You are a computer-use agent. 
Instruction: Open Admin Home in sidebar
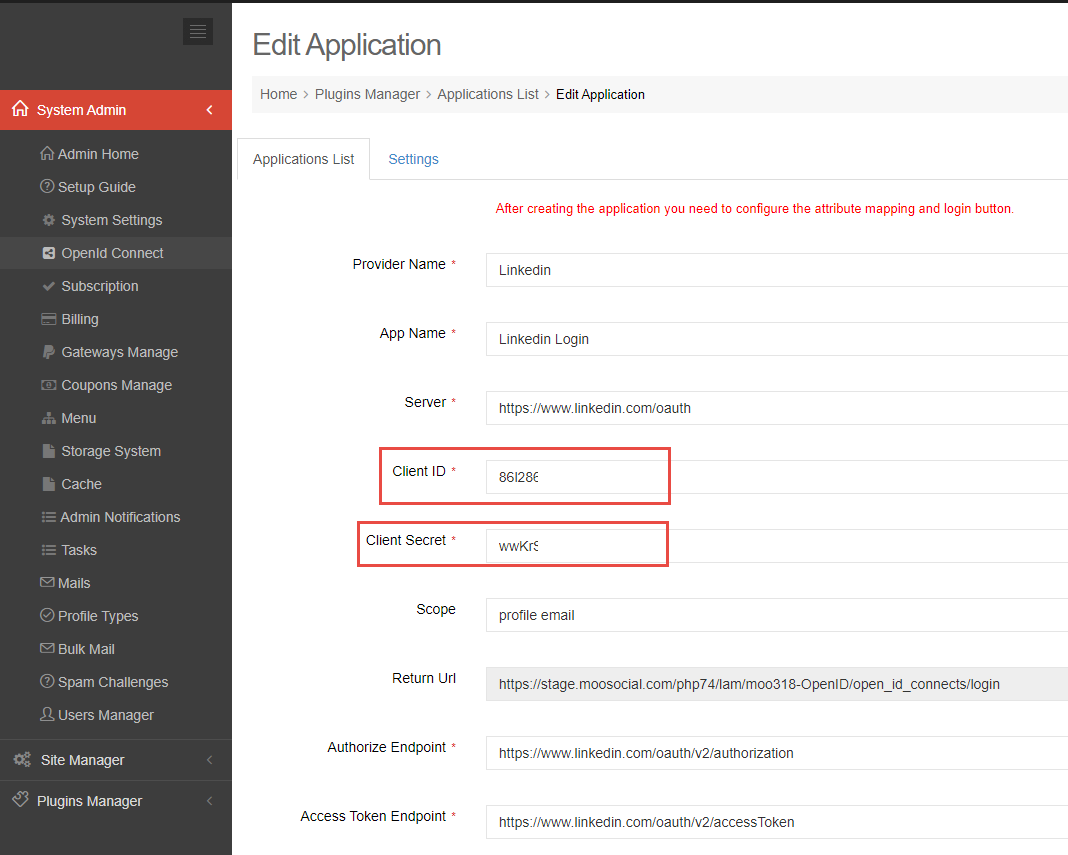click(98, 154)
